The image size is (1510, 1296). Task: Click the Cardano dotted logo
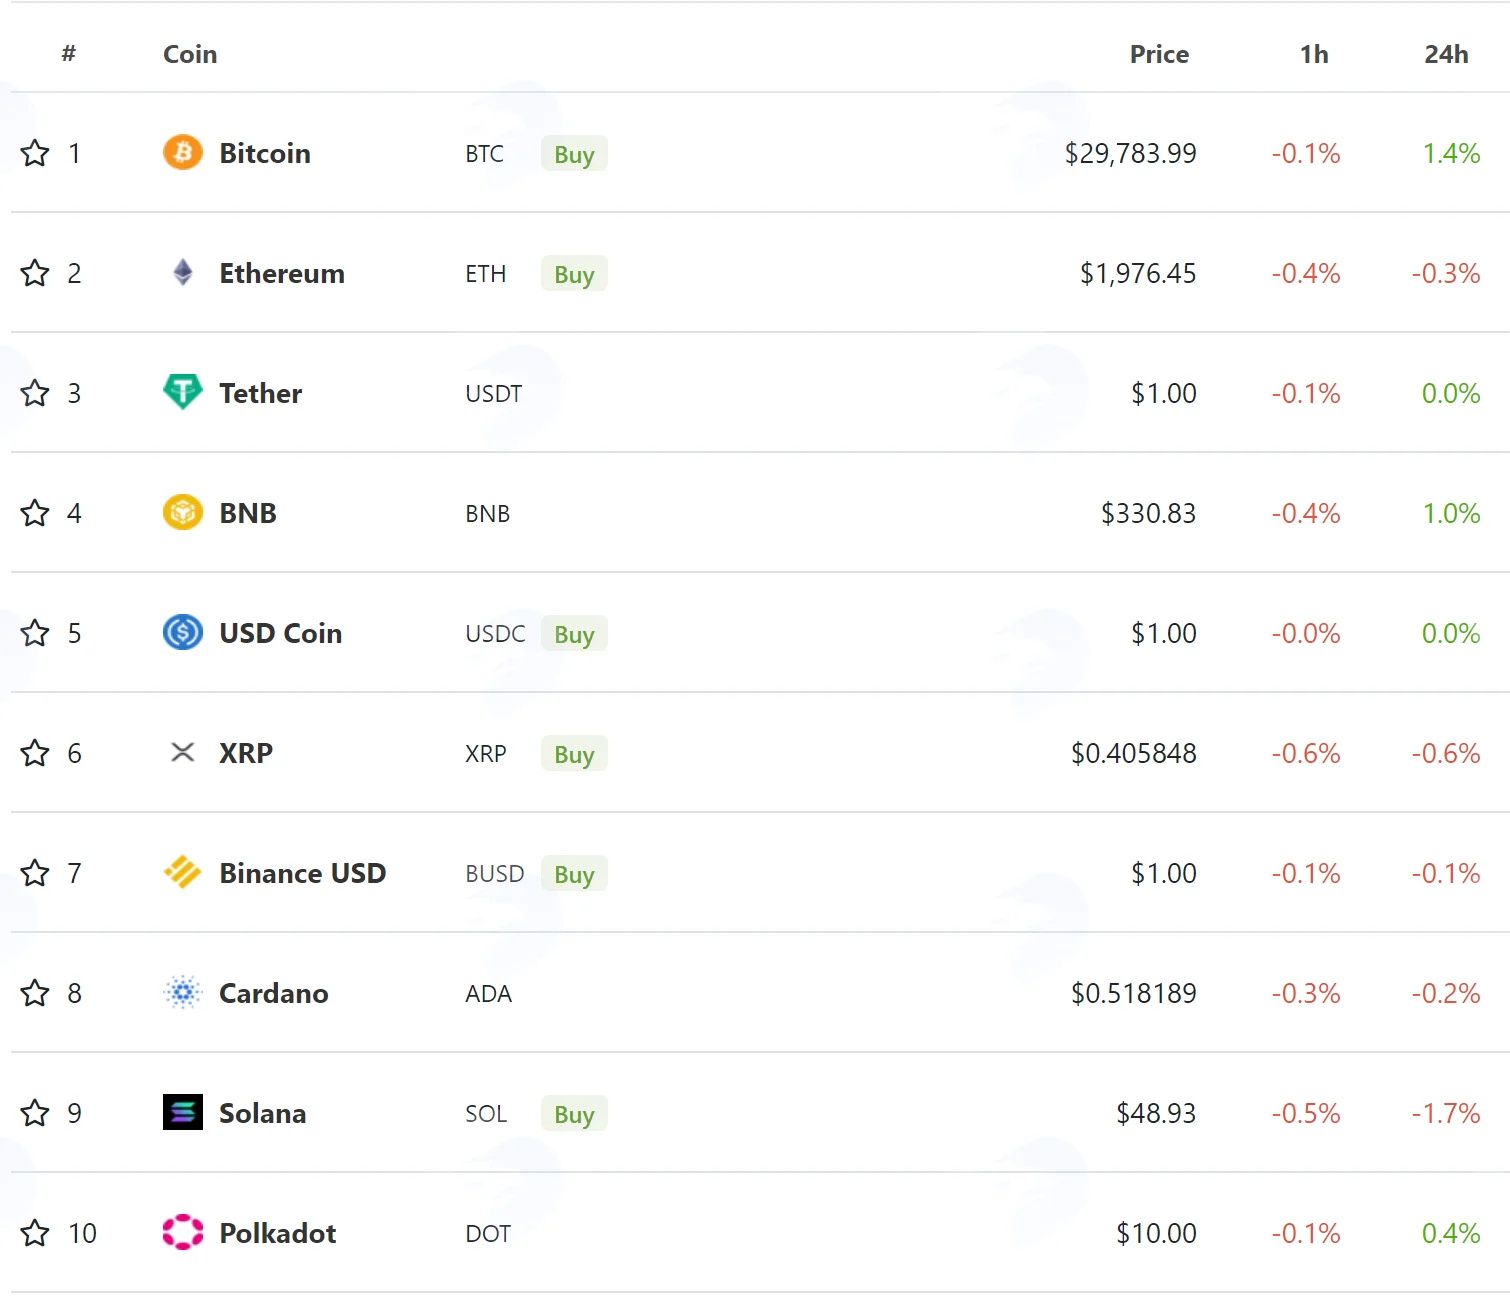pyautogui.click(x=183, y=992)
